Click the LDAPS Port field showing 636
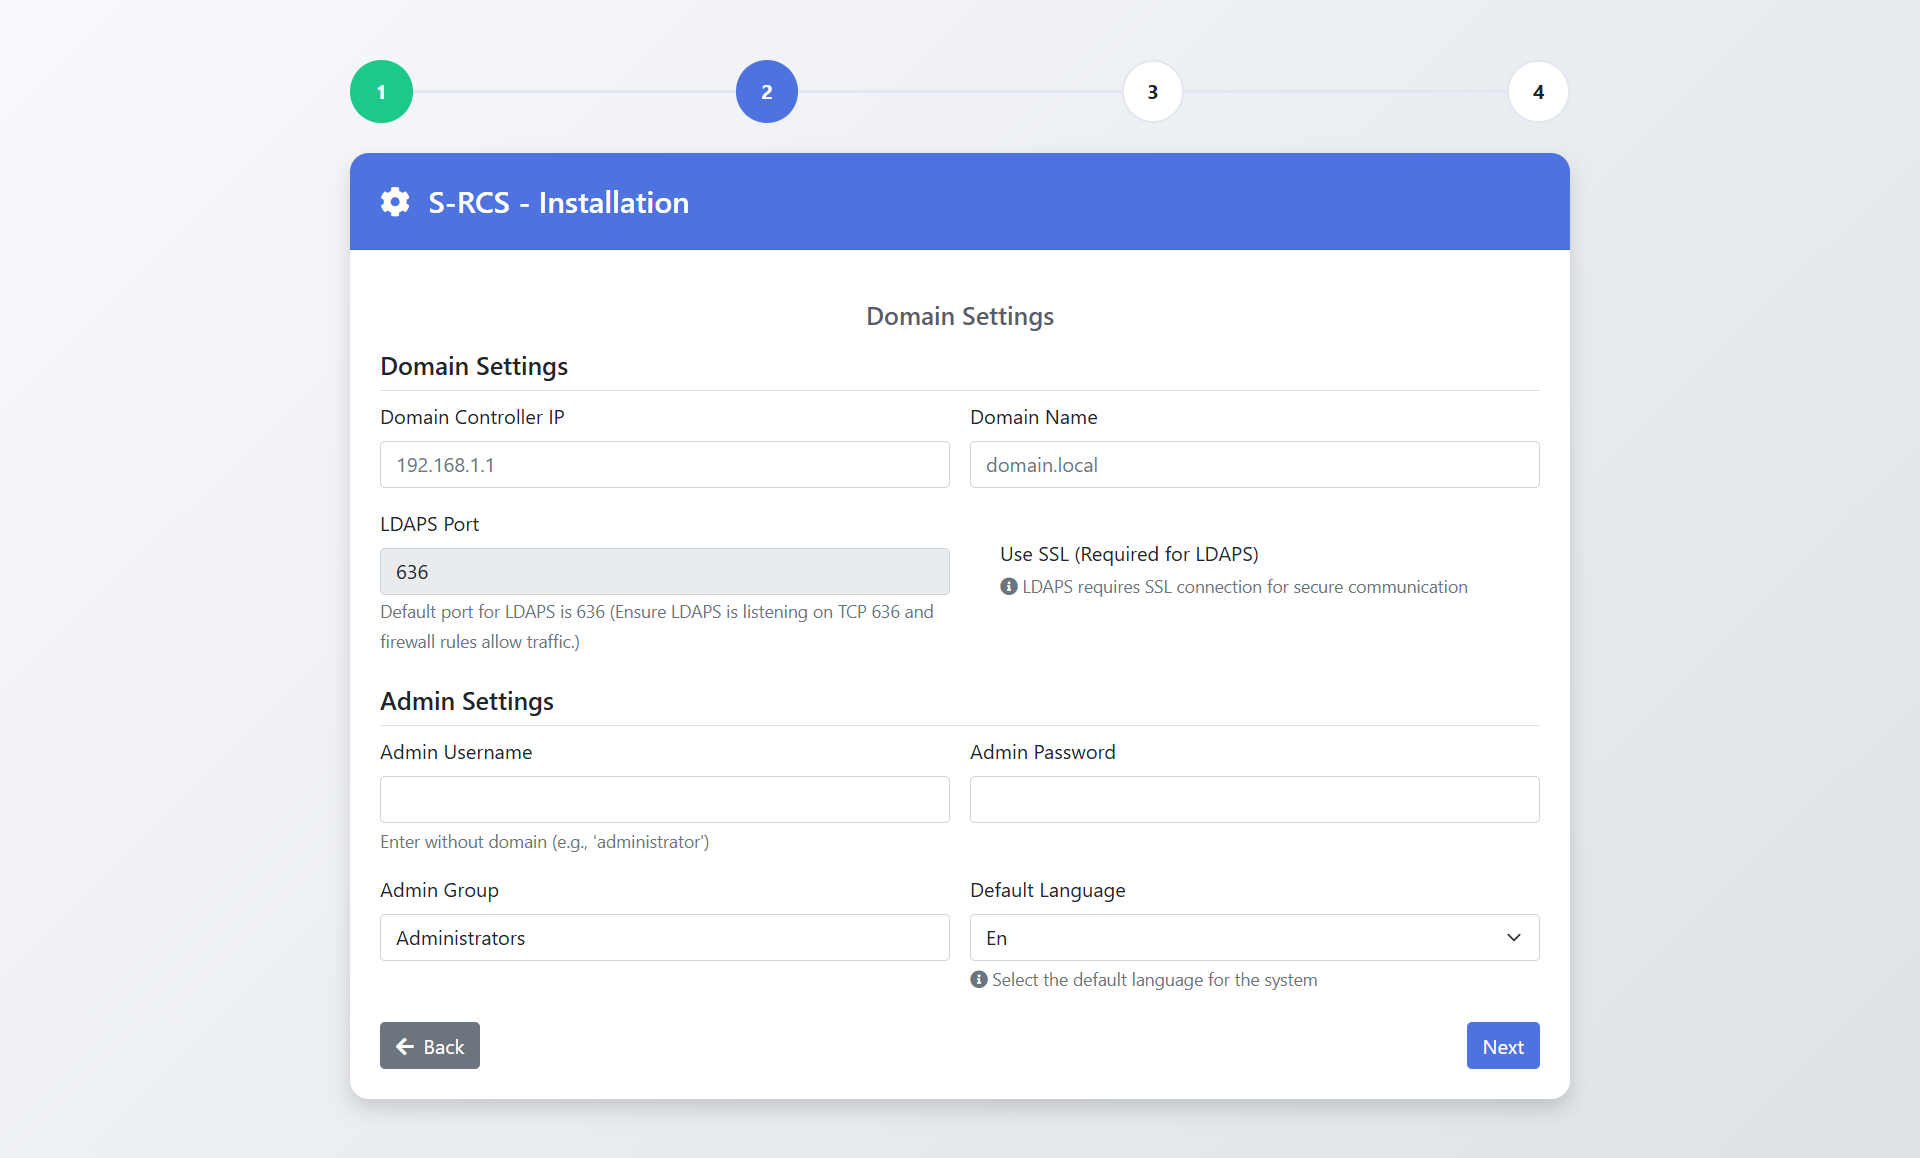The image size is (1920, 1158). pos(664,572)
